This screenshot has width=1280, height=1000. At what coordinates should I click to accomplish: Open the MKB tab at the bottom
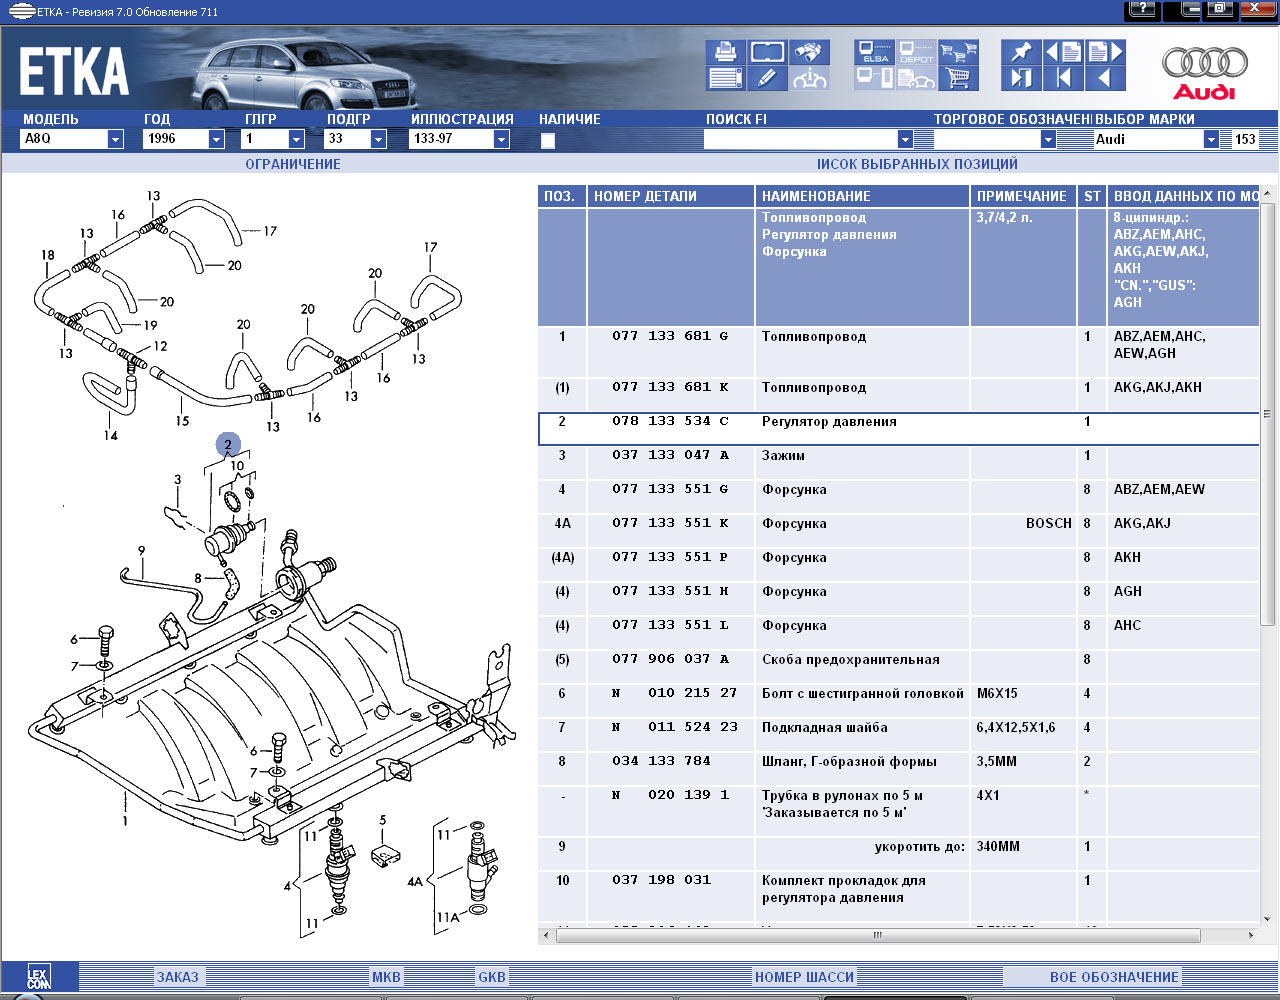386,977
